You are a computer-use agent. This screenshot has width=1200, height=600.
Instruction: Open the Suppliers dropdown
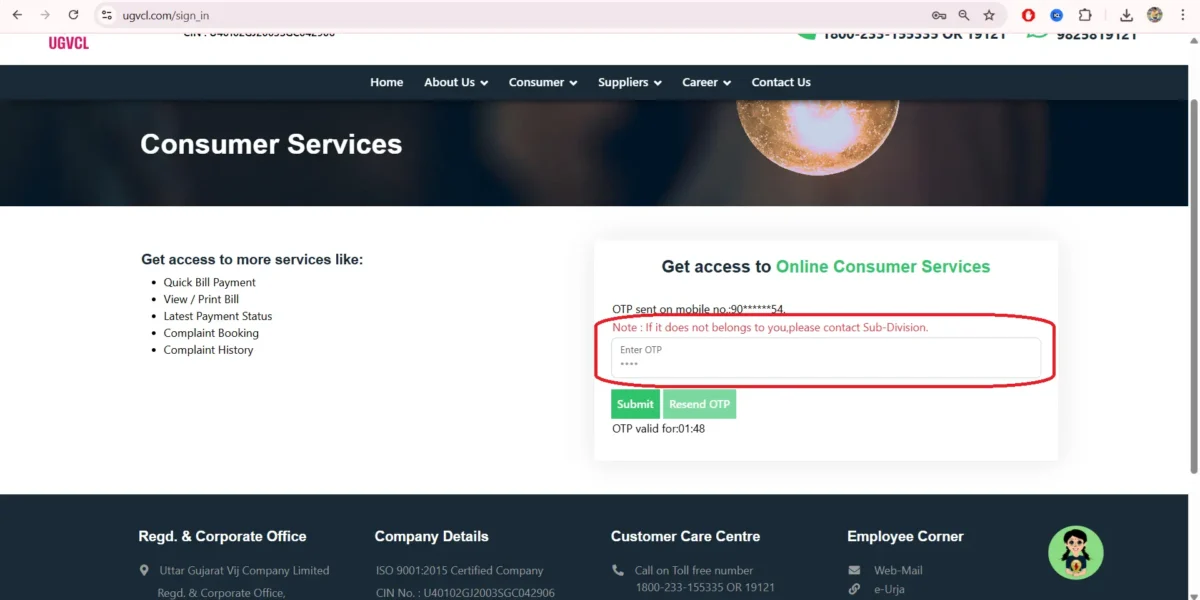(x=628, y=82)
